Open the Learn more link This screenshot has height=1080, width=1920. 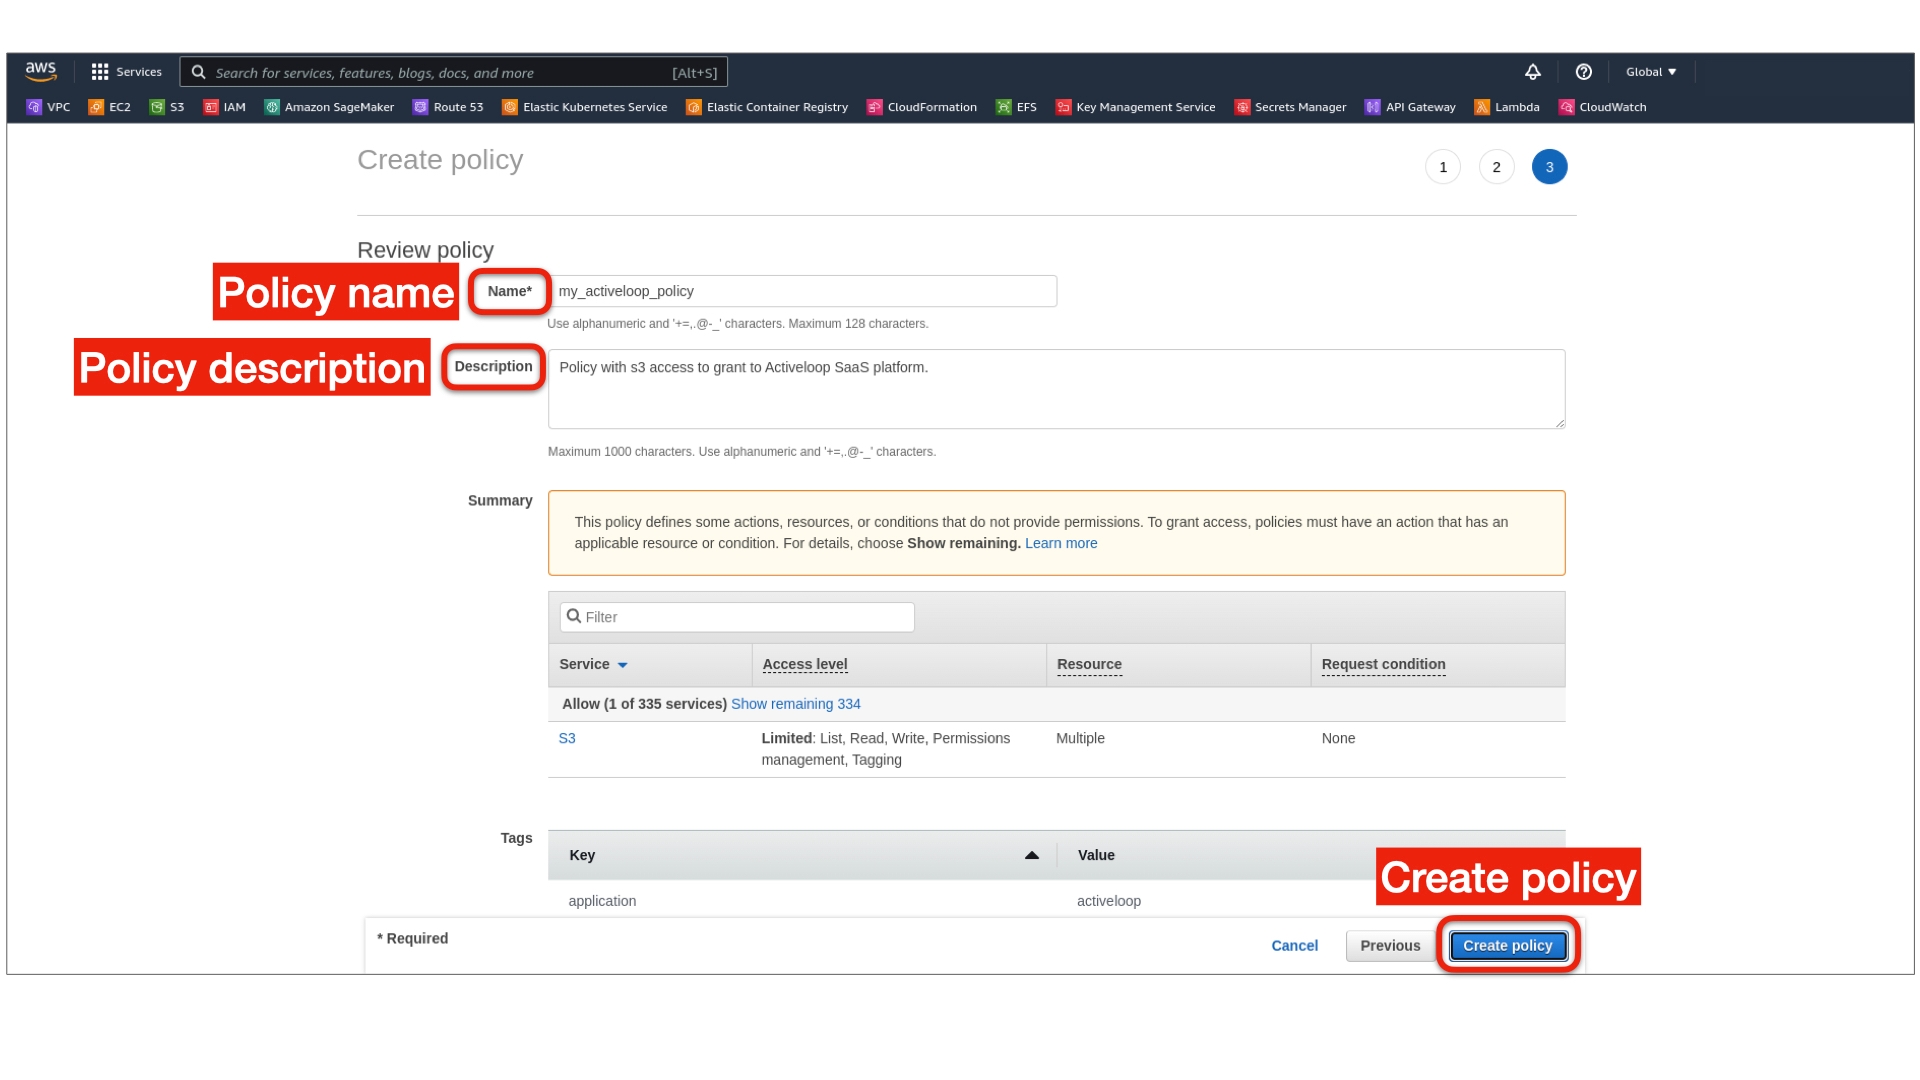1060,543
